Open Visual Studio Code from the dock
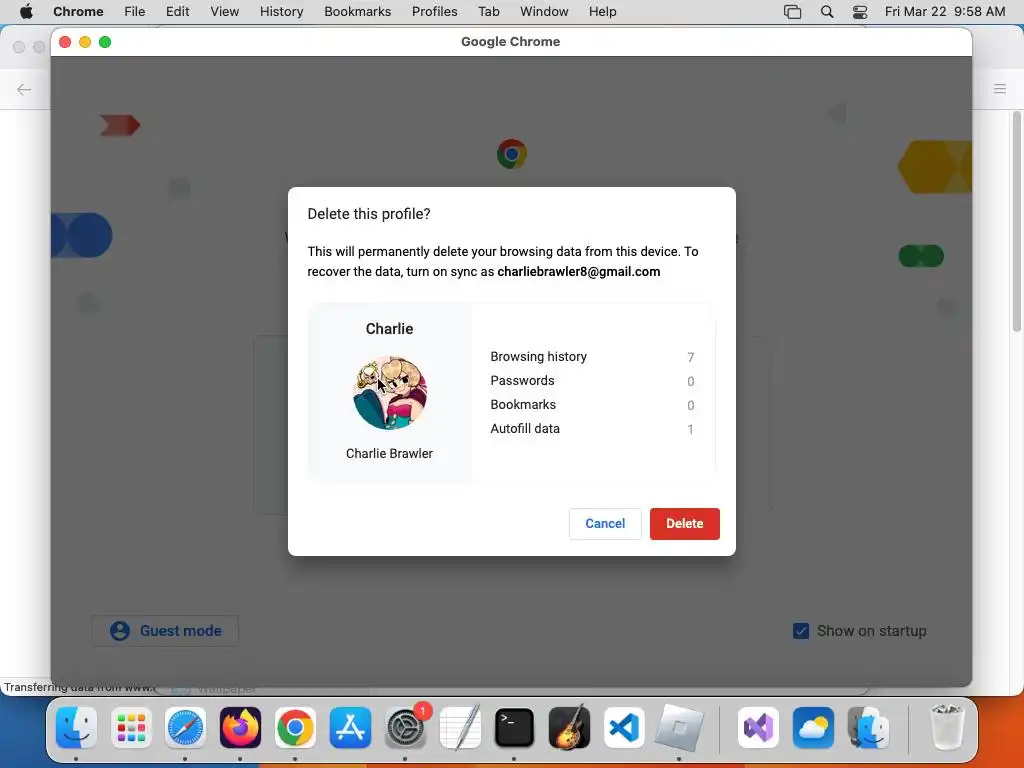This screenshot has width=1024, height=768. pyautogui.click(x=624, y=728)
